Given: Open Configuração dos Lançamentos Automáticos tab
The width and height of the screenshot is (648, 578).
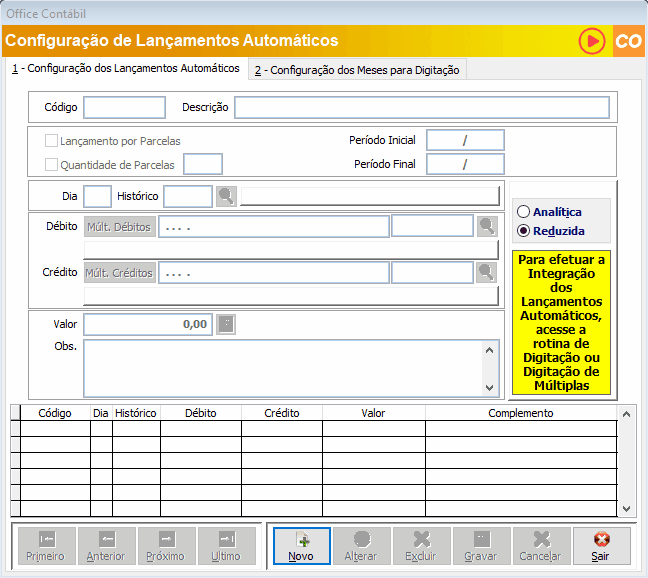Looking at the screenshot, I should [125, 69].
